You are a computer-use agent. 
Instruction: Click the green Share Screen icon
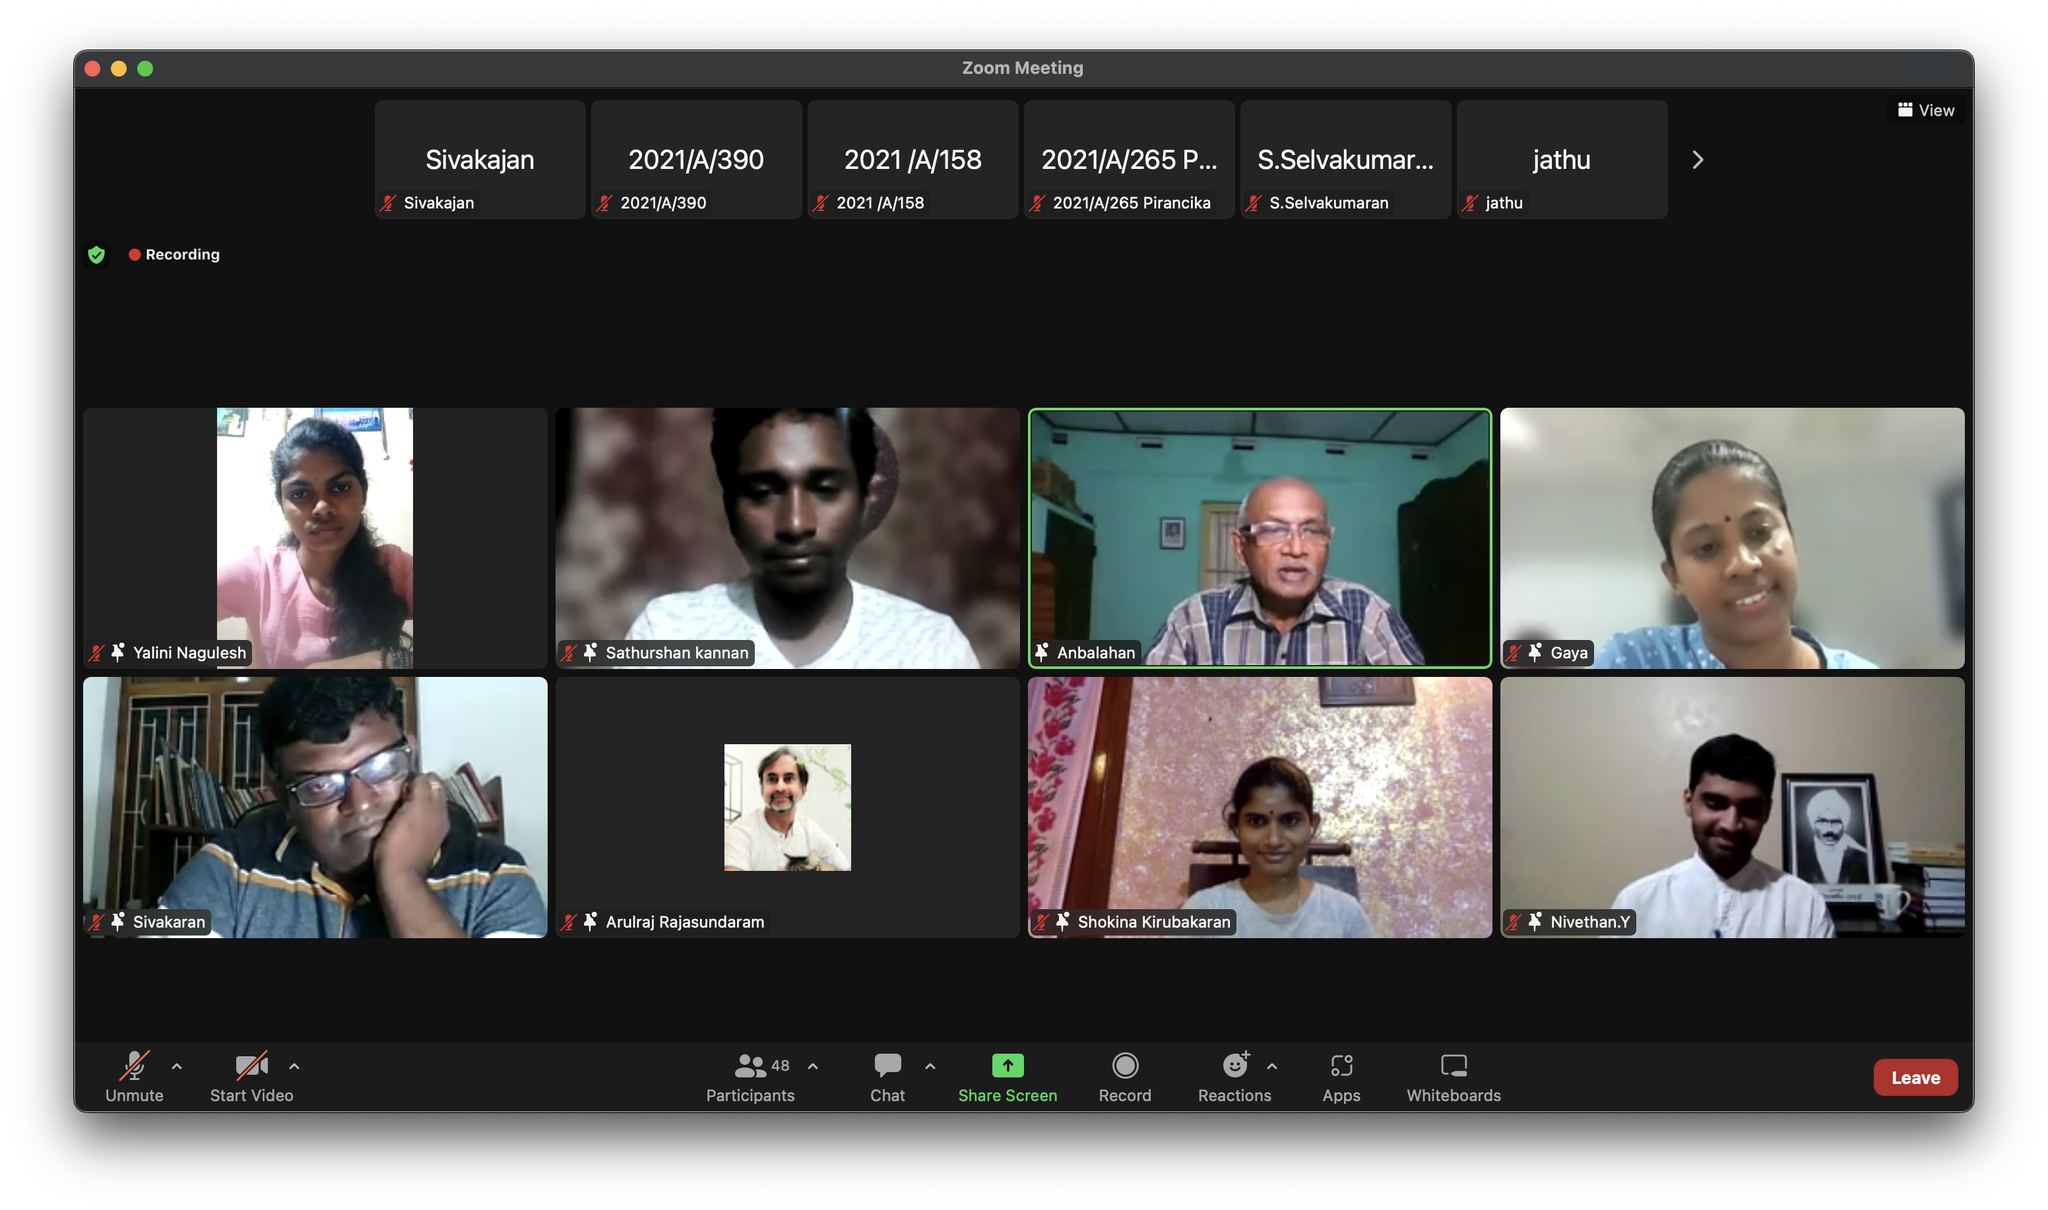click(1008, 1065)
